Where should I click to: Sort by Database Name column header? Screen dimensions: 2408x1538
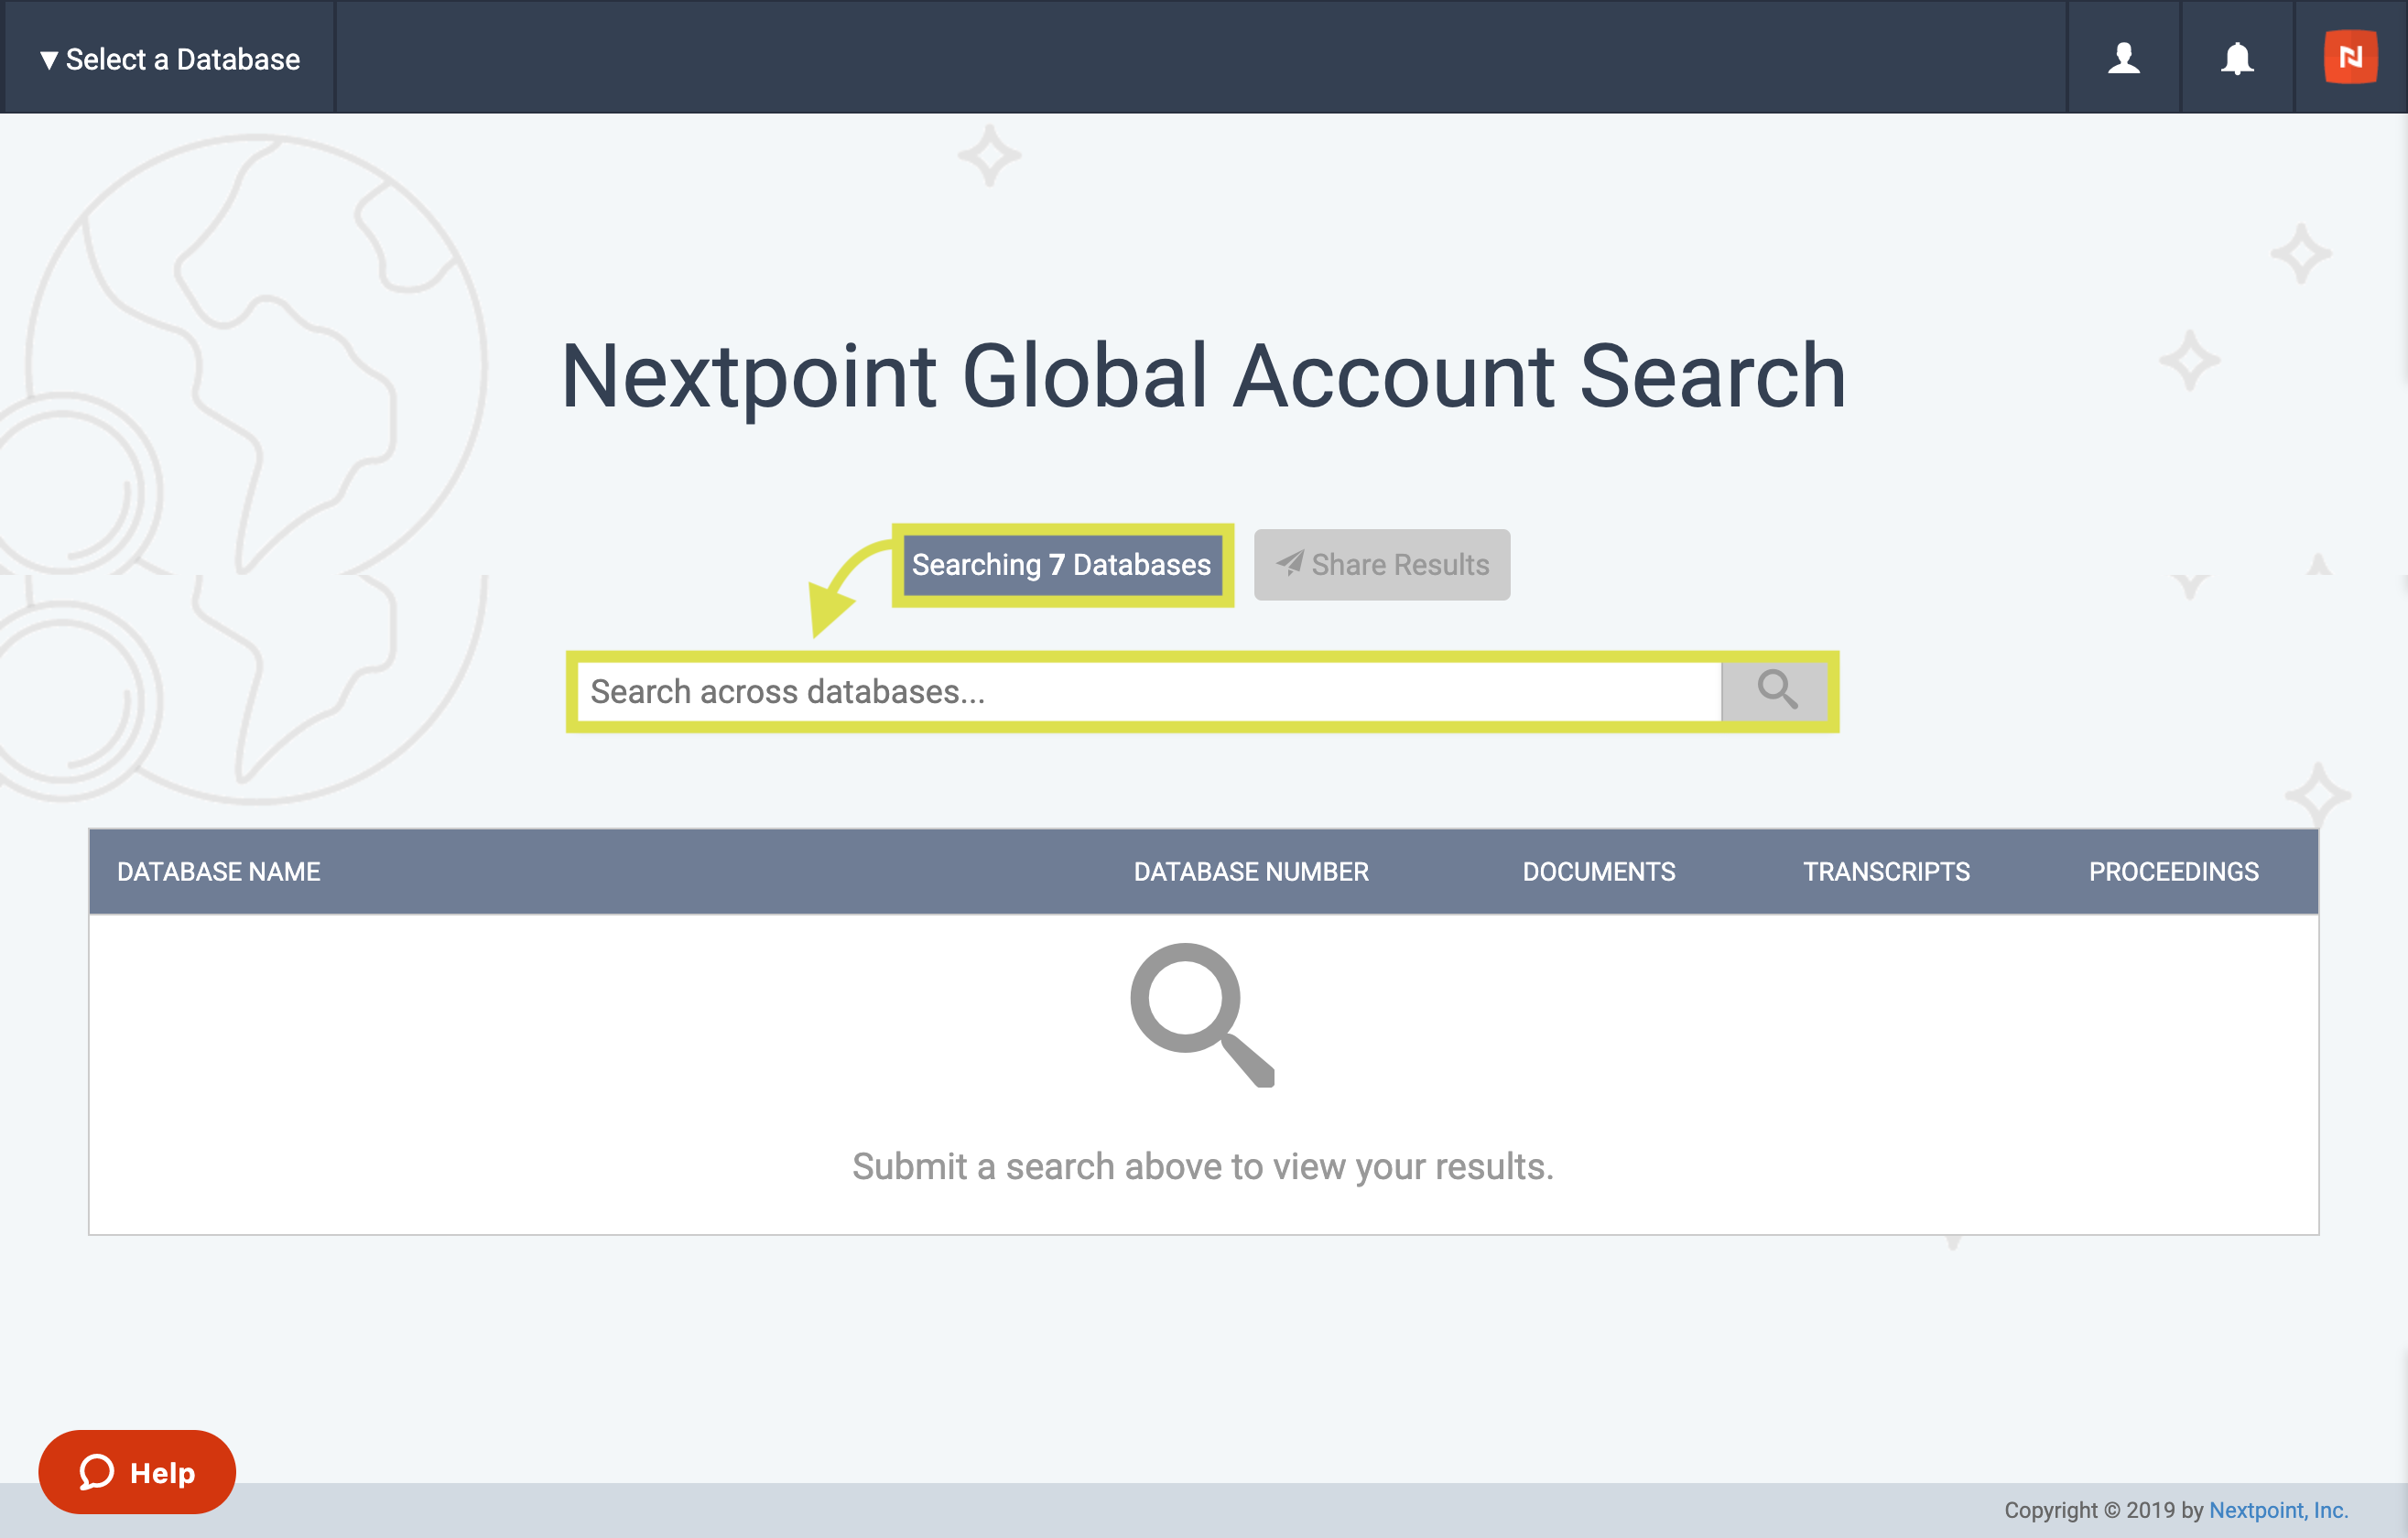[x=218, y=871]
